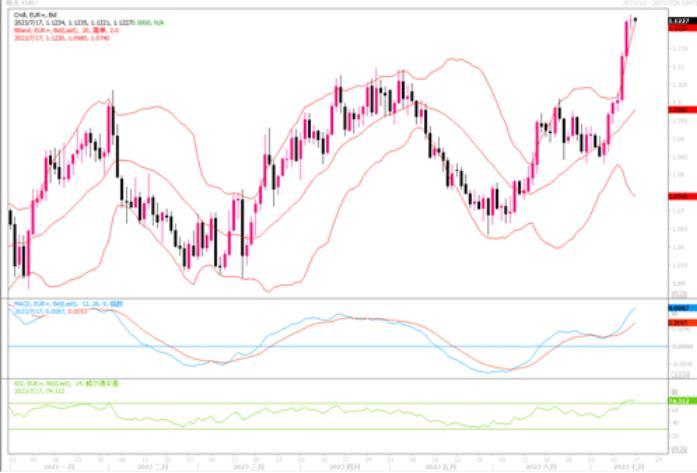This screenshot has height=473, width=697.
Task: Click the red MACD signal value tag on the axis
Action: (682, 323)
